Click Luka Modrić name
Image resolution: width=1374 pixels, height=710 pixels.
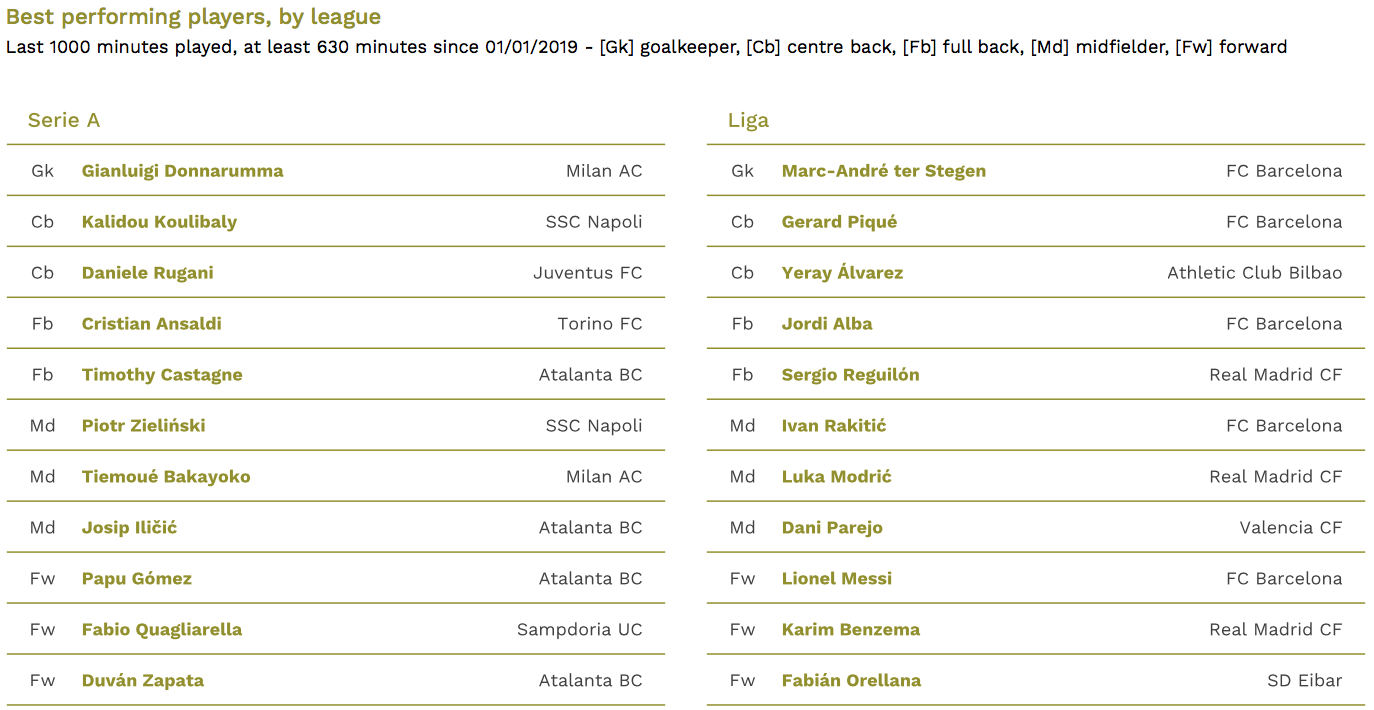[x=837, y=477]
